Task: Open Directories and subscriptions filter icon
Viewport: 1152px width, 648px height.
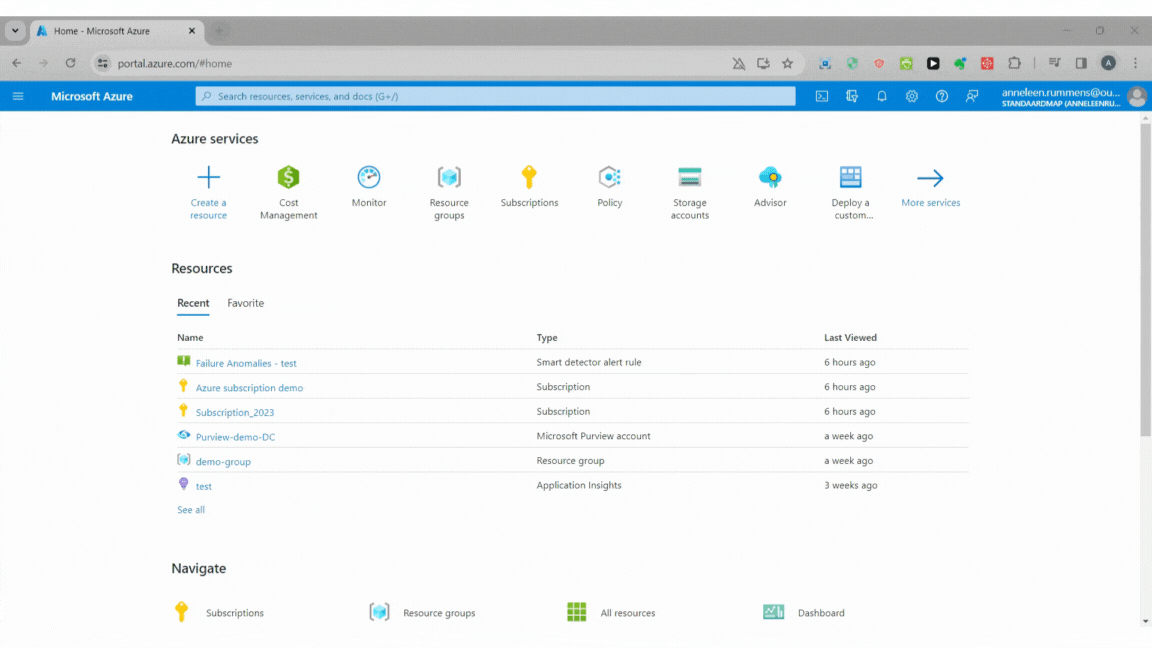Action: (x=852, y=96)
